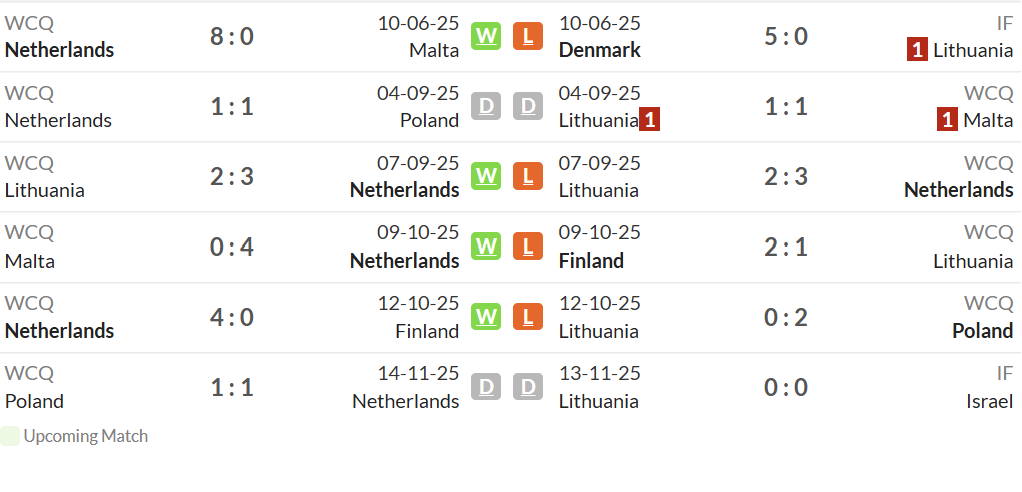Viewport: 1022px width, 492px height.
Task: Select the Finland team name dated 09-10-25
Action: (x=591, y=261)
